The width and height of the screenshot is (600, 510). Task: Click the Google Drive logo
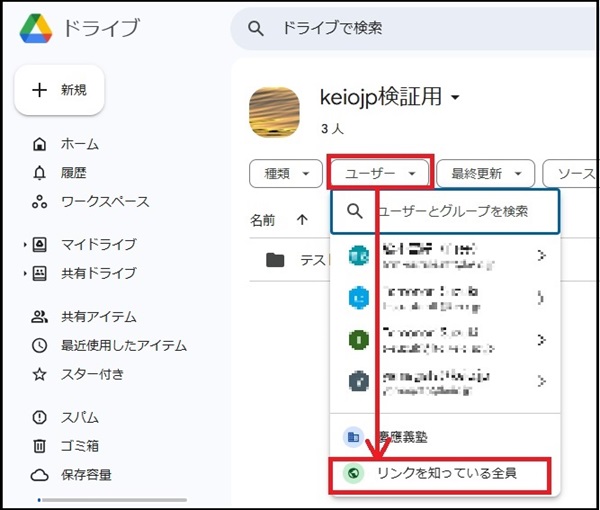tap(36, 28)
